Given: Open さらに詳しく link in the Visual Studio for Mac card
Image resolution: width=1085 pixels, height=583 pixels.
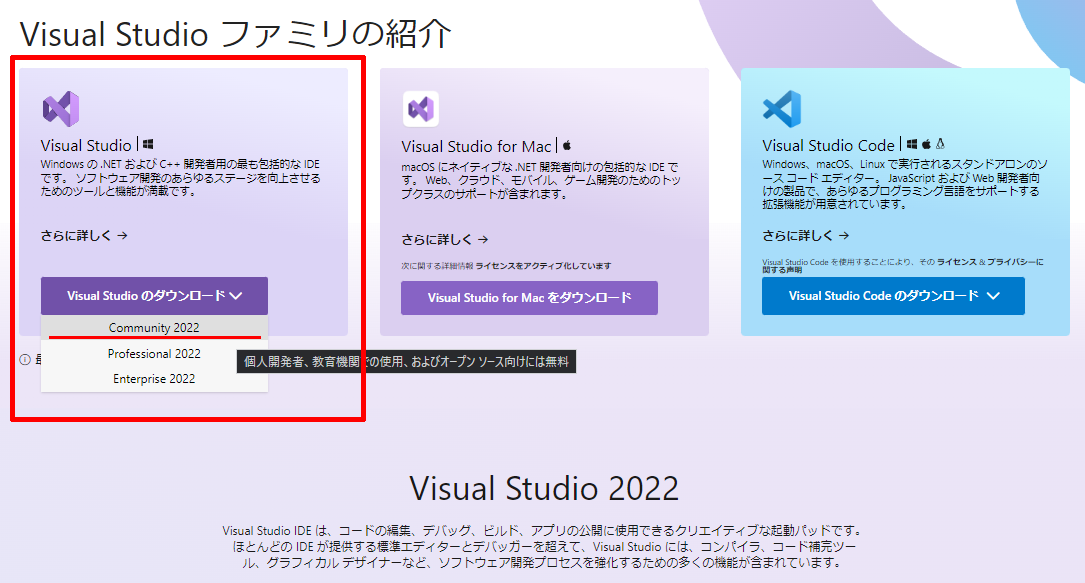Looking at the screenshot, I should tap(445, 239).
